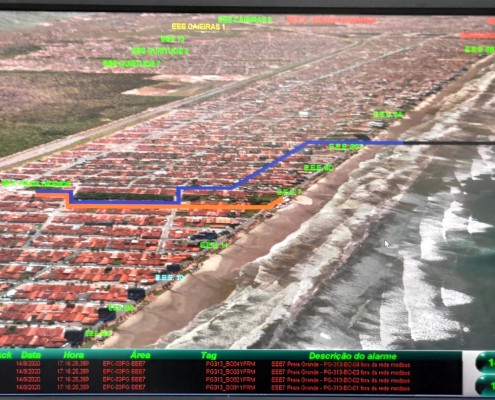Open the E.E.E. 7 station near beach
495x400 pixels.
[289, 192]
